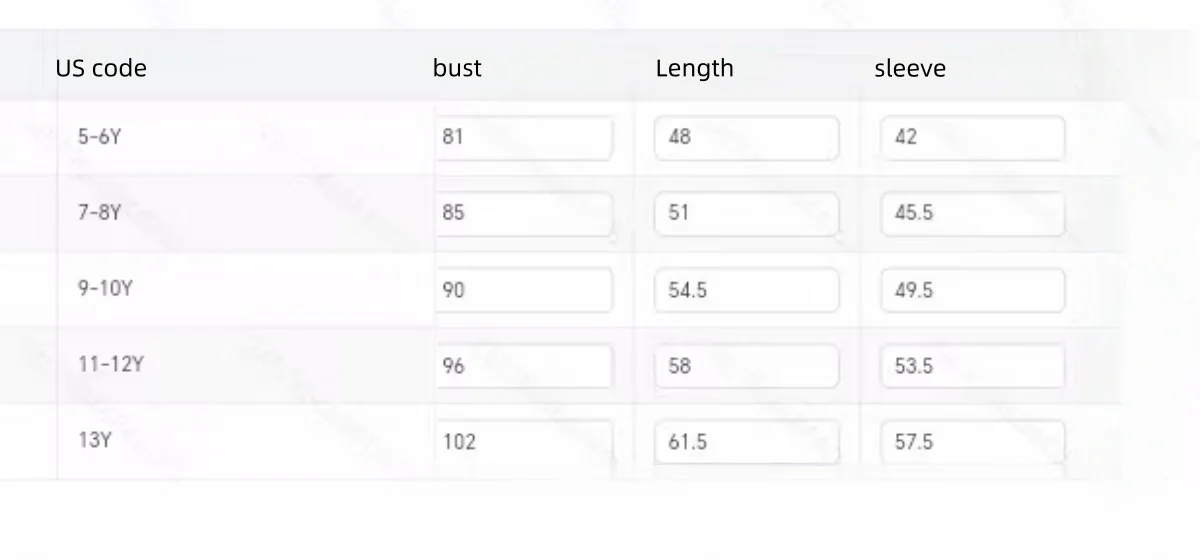Click the bust field for size 5-6Y

tap(524, 138)
